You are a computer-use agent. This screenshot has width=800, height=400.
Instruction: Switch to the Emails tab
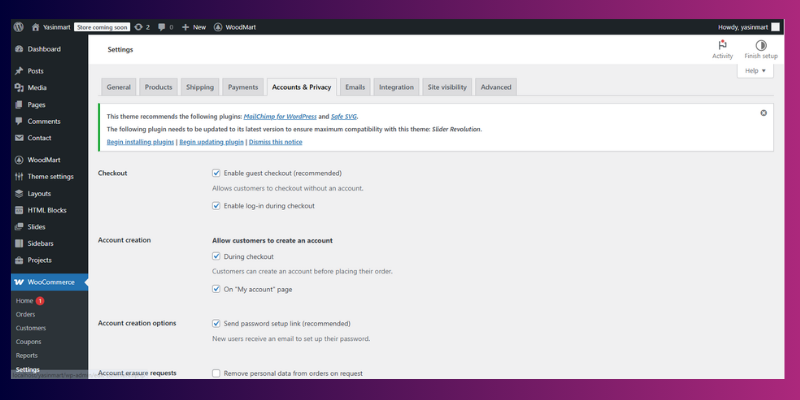355,87
